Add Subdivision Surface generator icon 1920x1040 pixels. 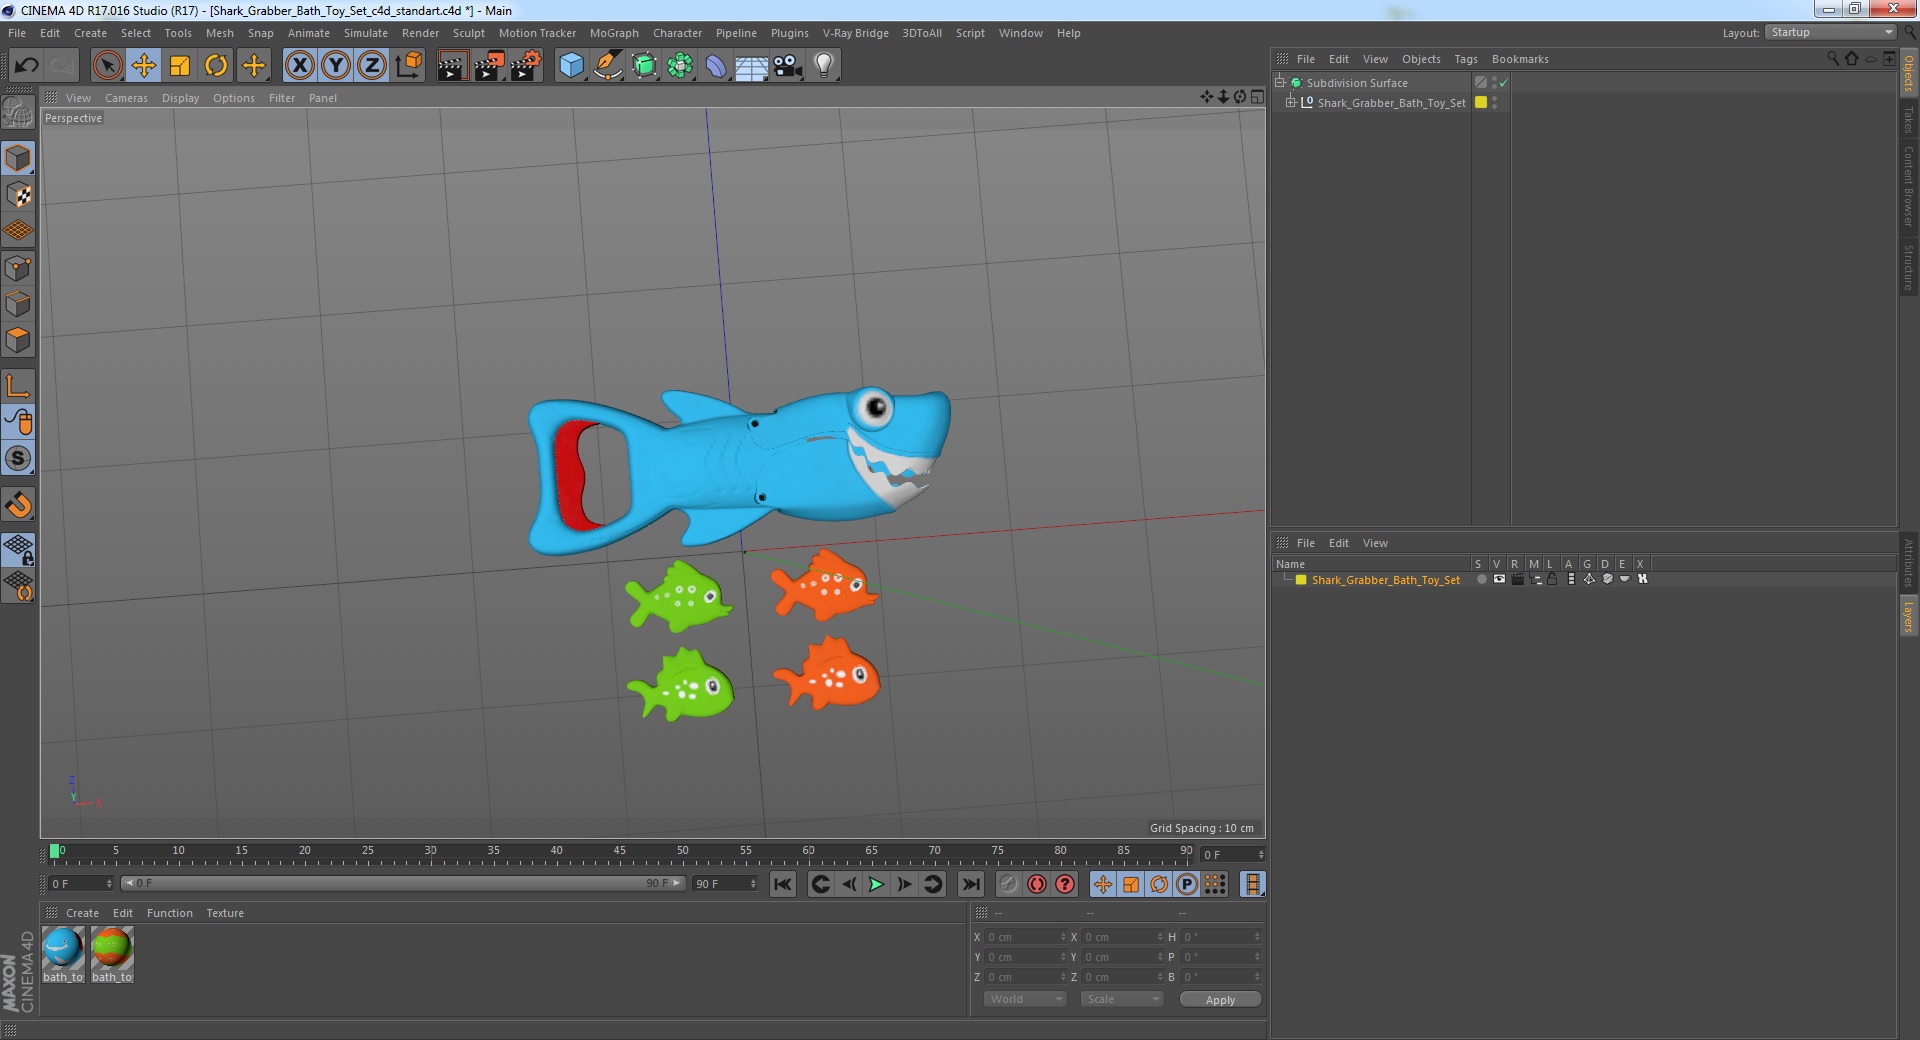[645, 66]
